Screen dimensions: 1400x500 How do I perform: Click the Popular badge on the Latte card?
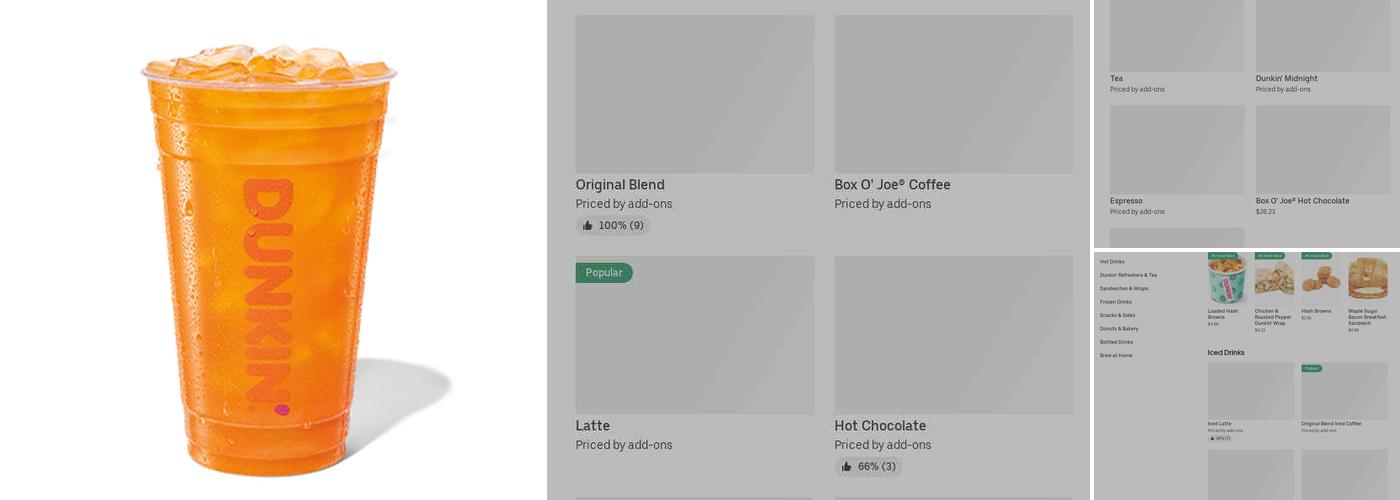coord(604,273)
